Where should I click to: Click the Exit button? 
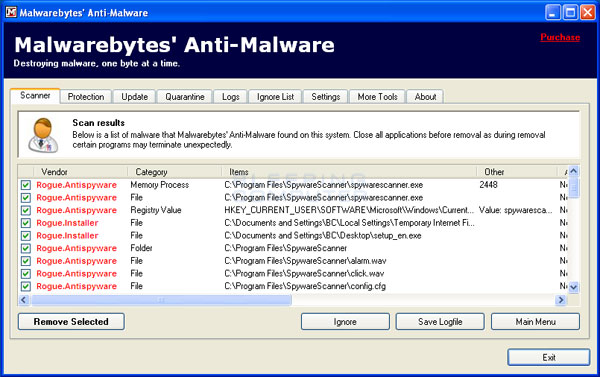click(549, 357)
